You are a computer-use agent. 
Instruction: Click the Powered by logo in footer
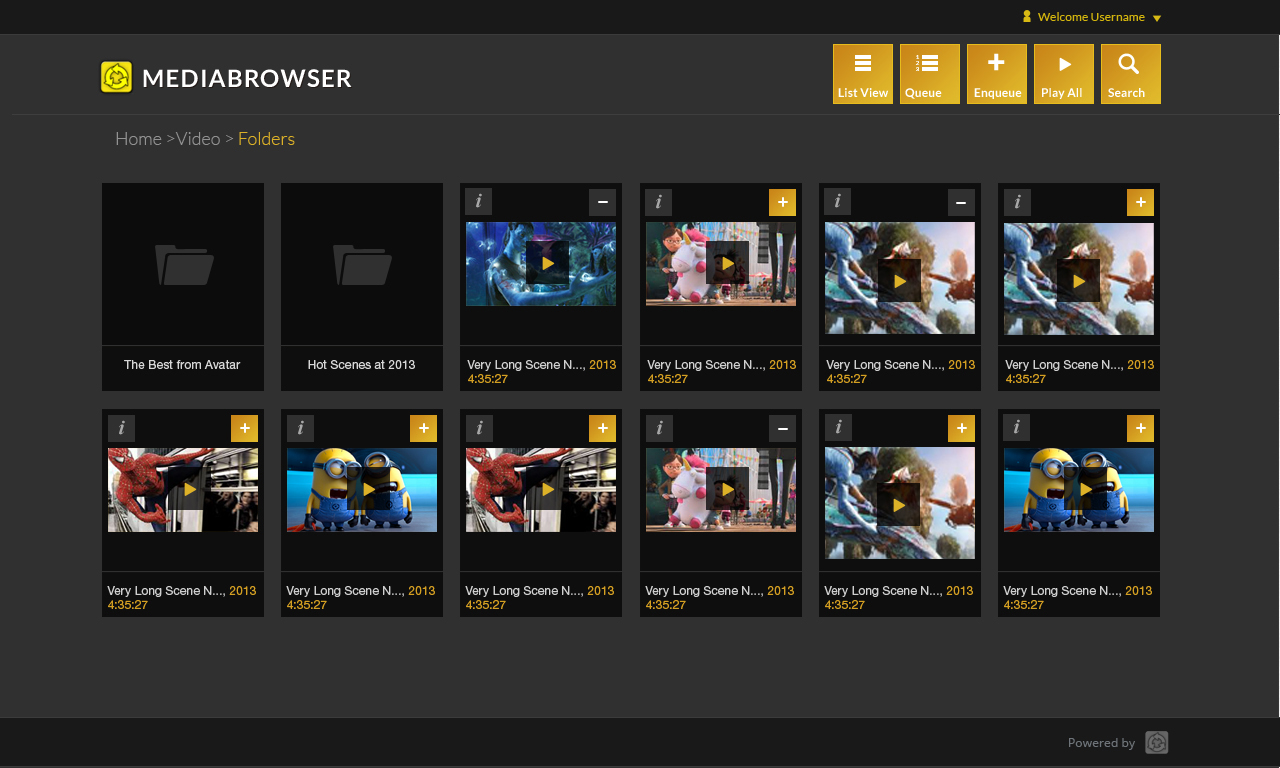tap(1157, 742)
